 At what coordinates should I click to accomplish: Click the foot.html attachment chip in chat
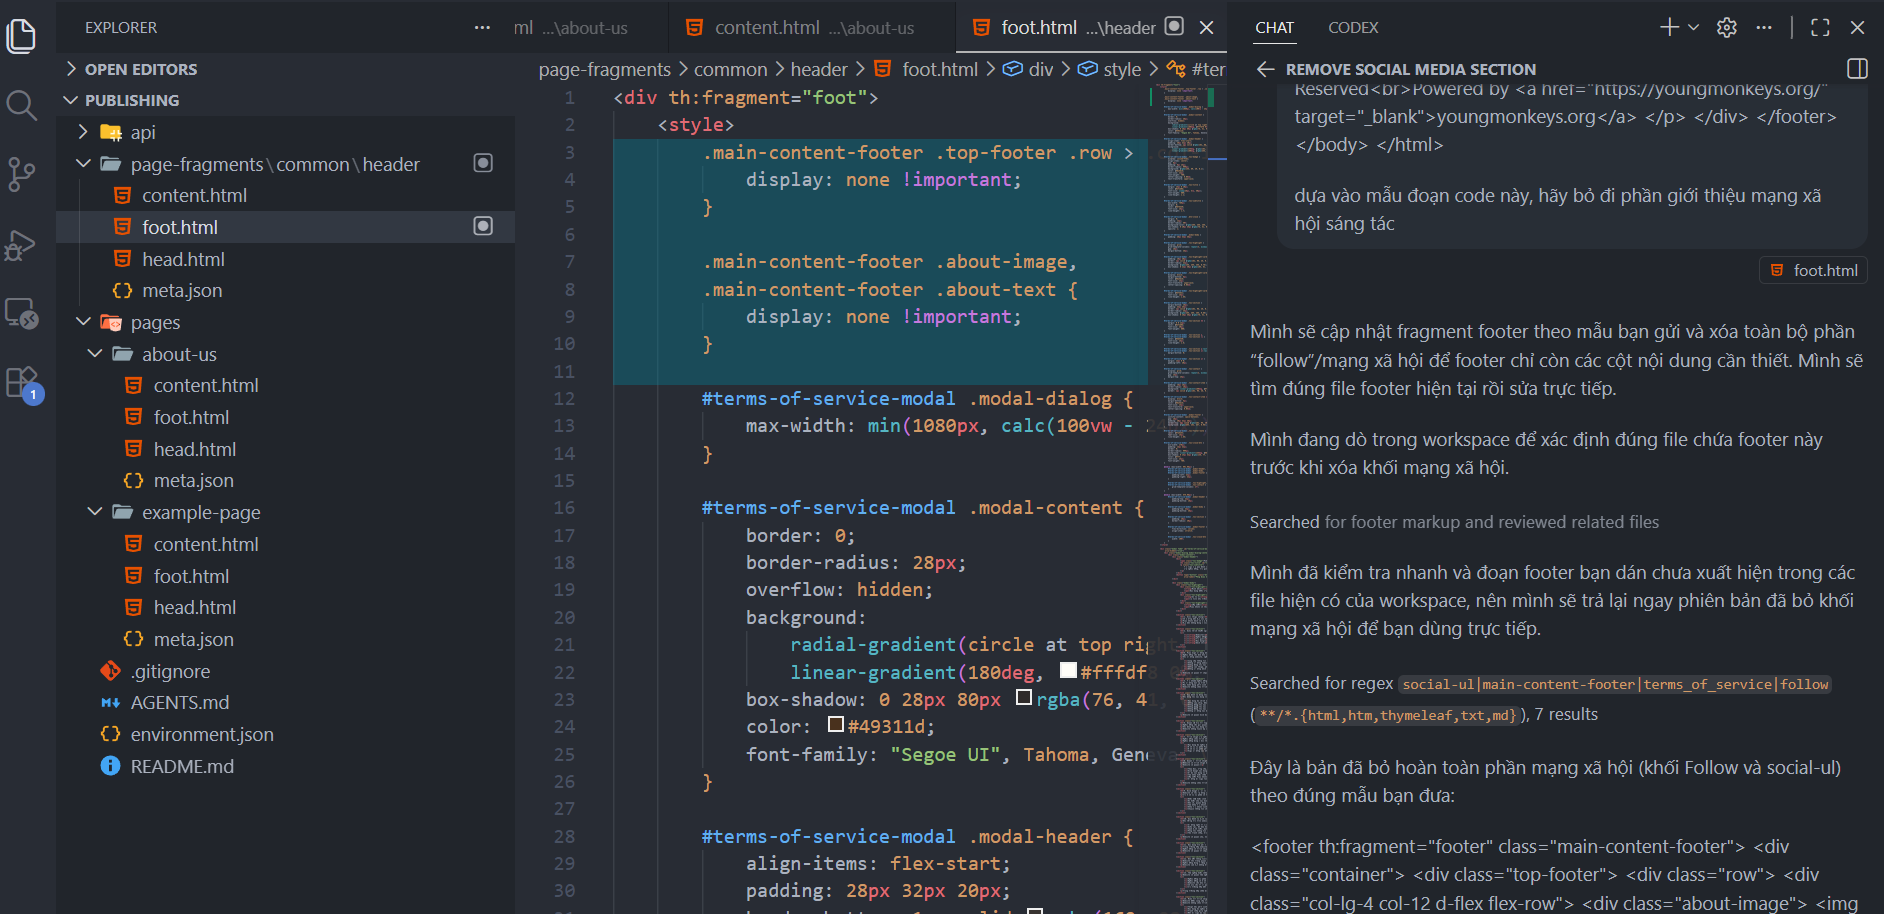click(x=1813, y=270)
